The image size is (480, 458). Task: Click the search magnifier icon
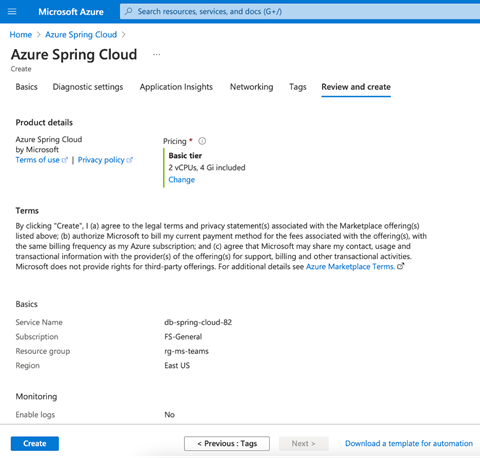129,11
